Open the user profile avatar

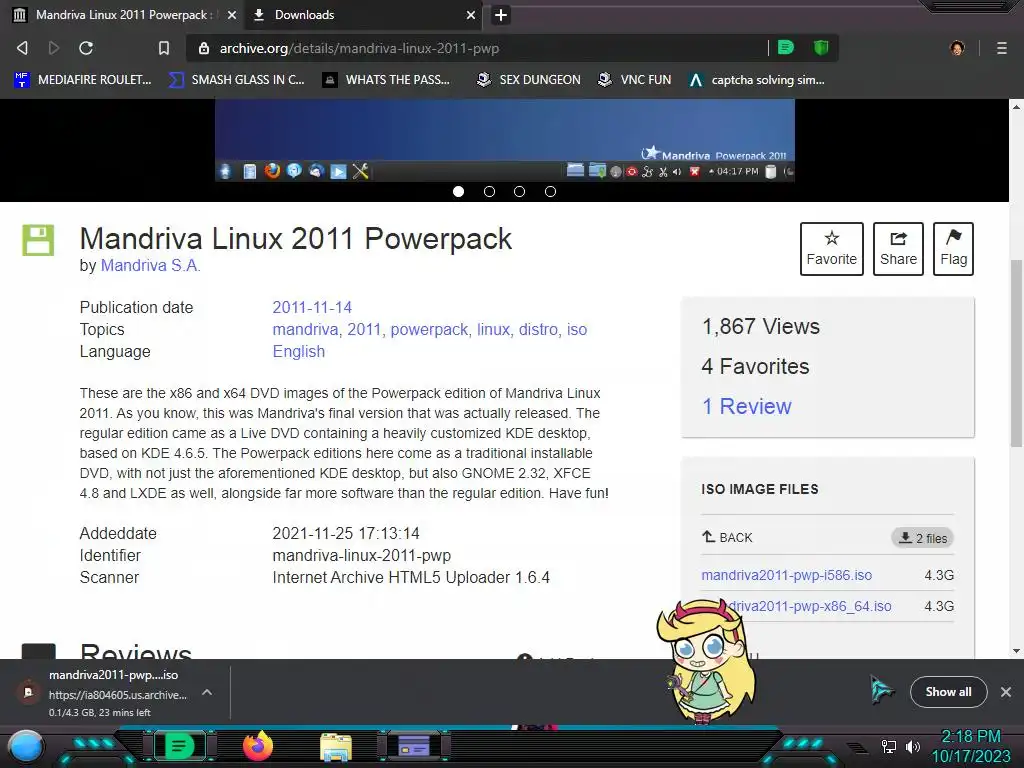click(957, 48)
